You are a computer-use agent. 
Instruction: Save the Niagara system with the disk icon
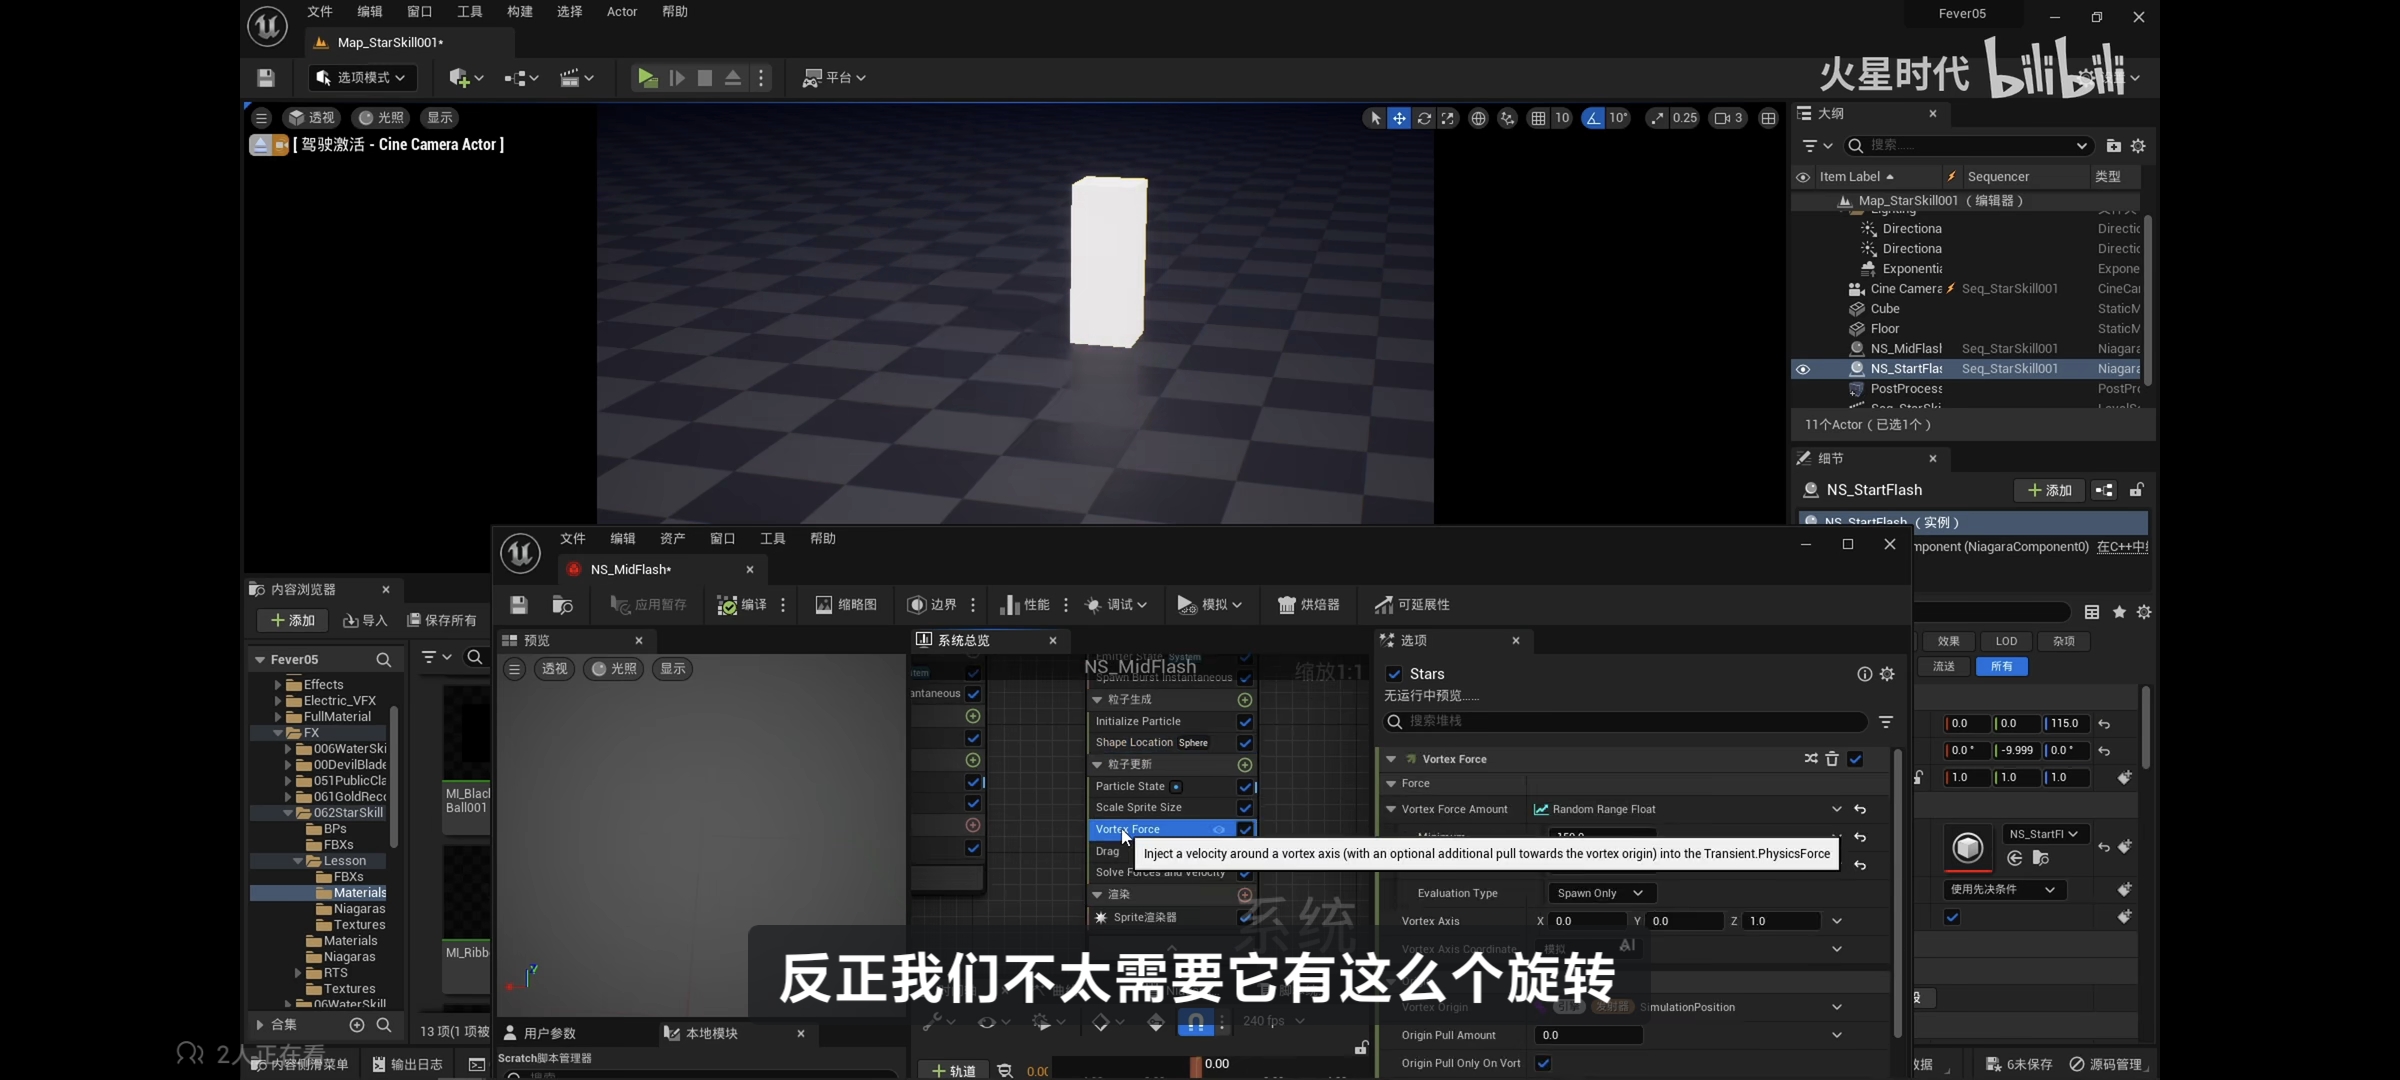point(518,605)
